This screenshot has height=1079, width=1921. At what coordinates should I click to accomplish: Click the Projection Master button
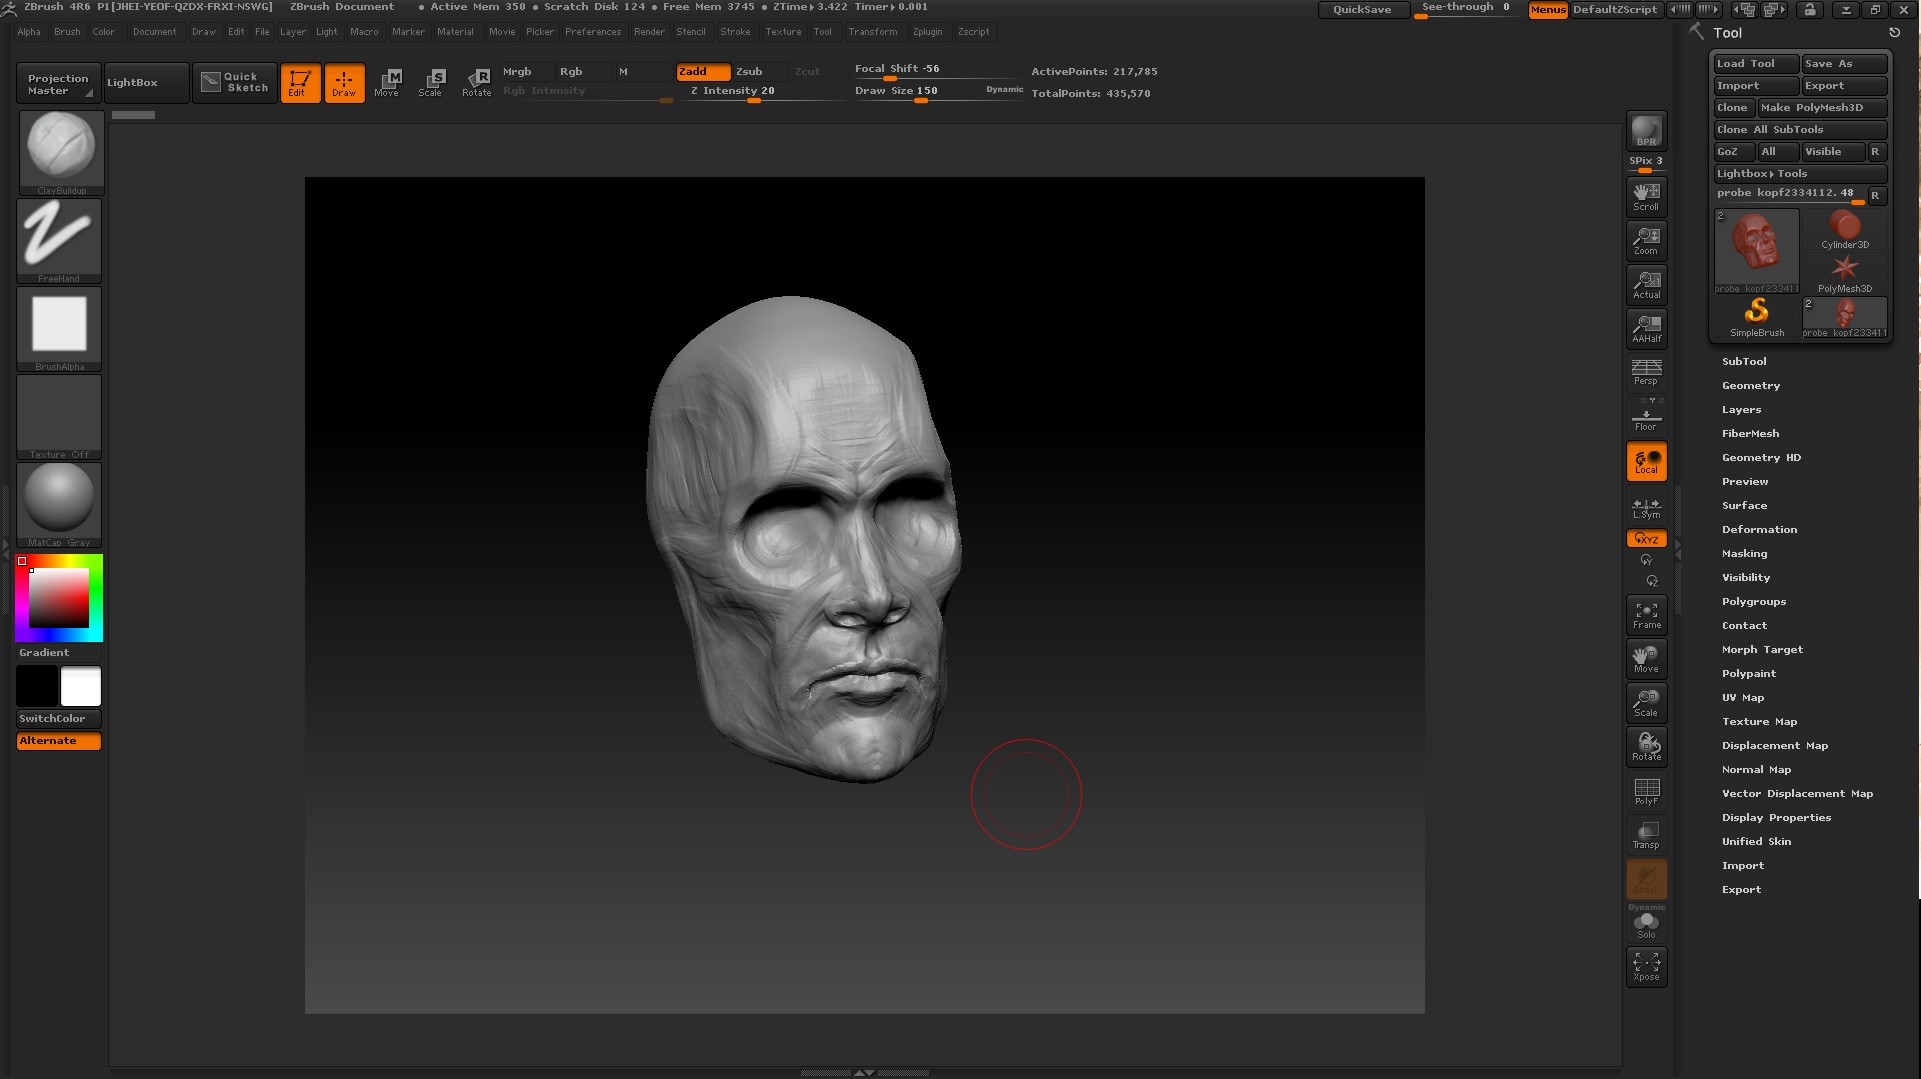59,84
